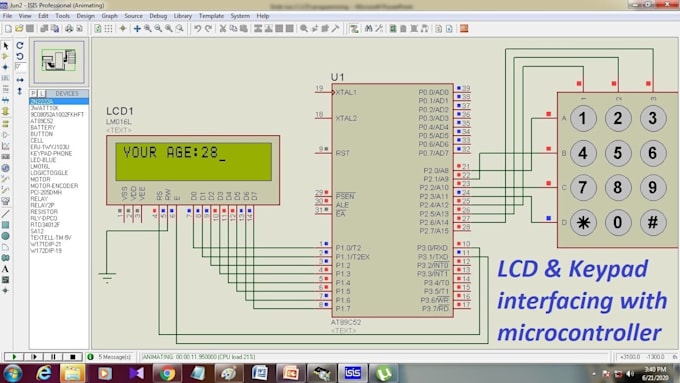
Task: Open Search and Tag binoculars tool
Action: (x=368, y=29)
